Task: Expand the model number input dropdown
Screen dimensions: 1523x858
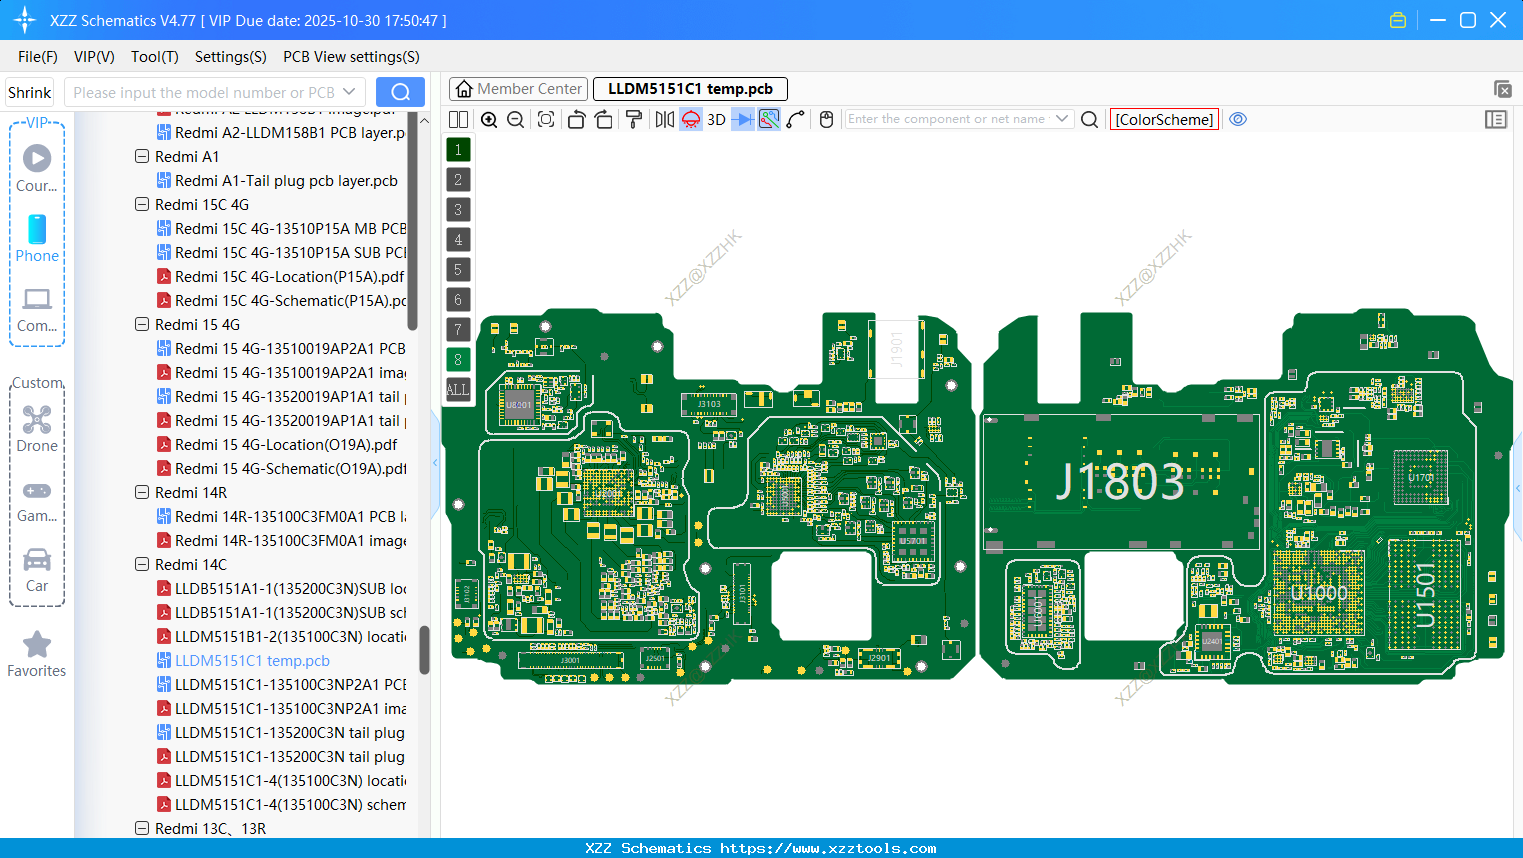Action: pyautogui.click(x=348, y=91)
